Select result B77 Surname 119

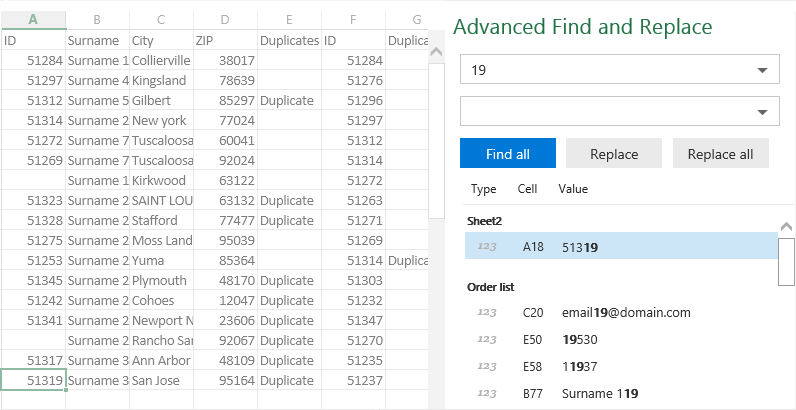point(621,393)
